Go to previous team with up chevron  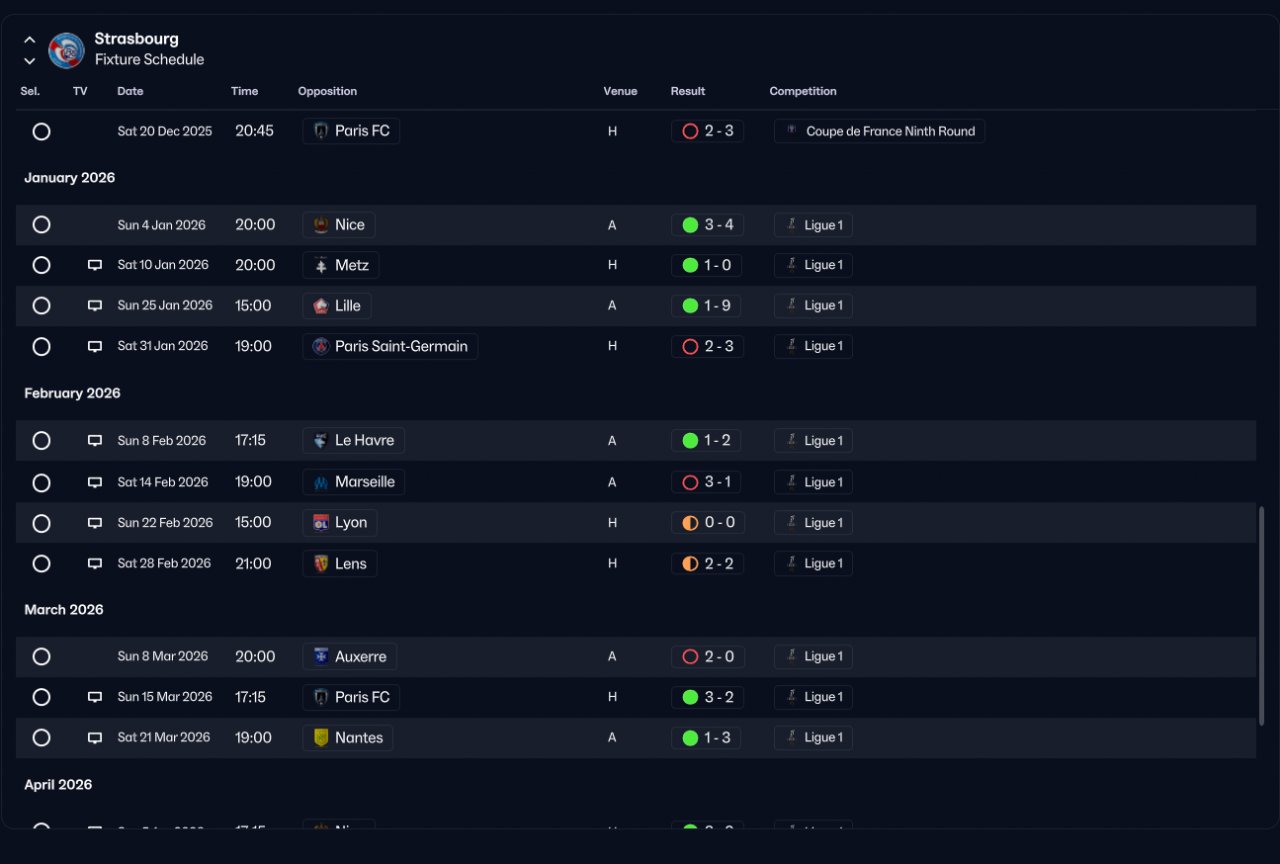(x=29, y=40)
